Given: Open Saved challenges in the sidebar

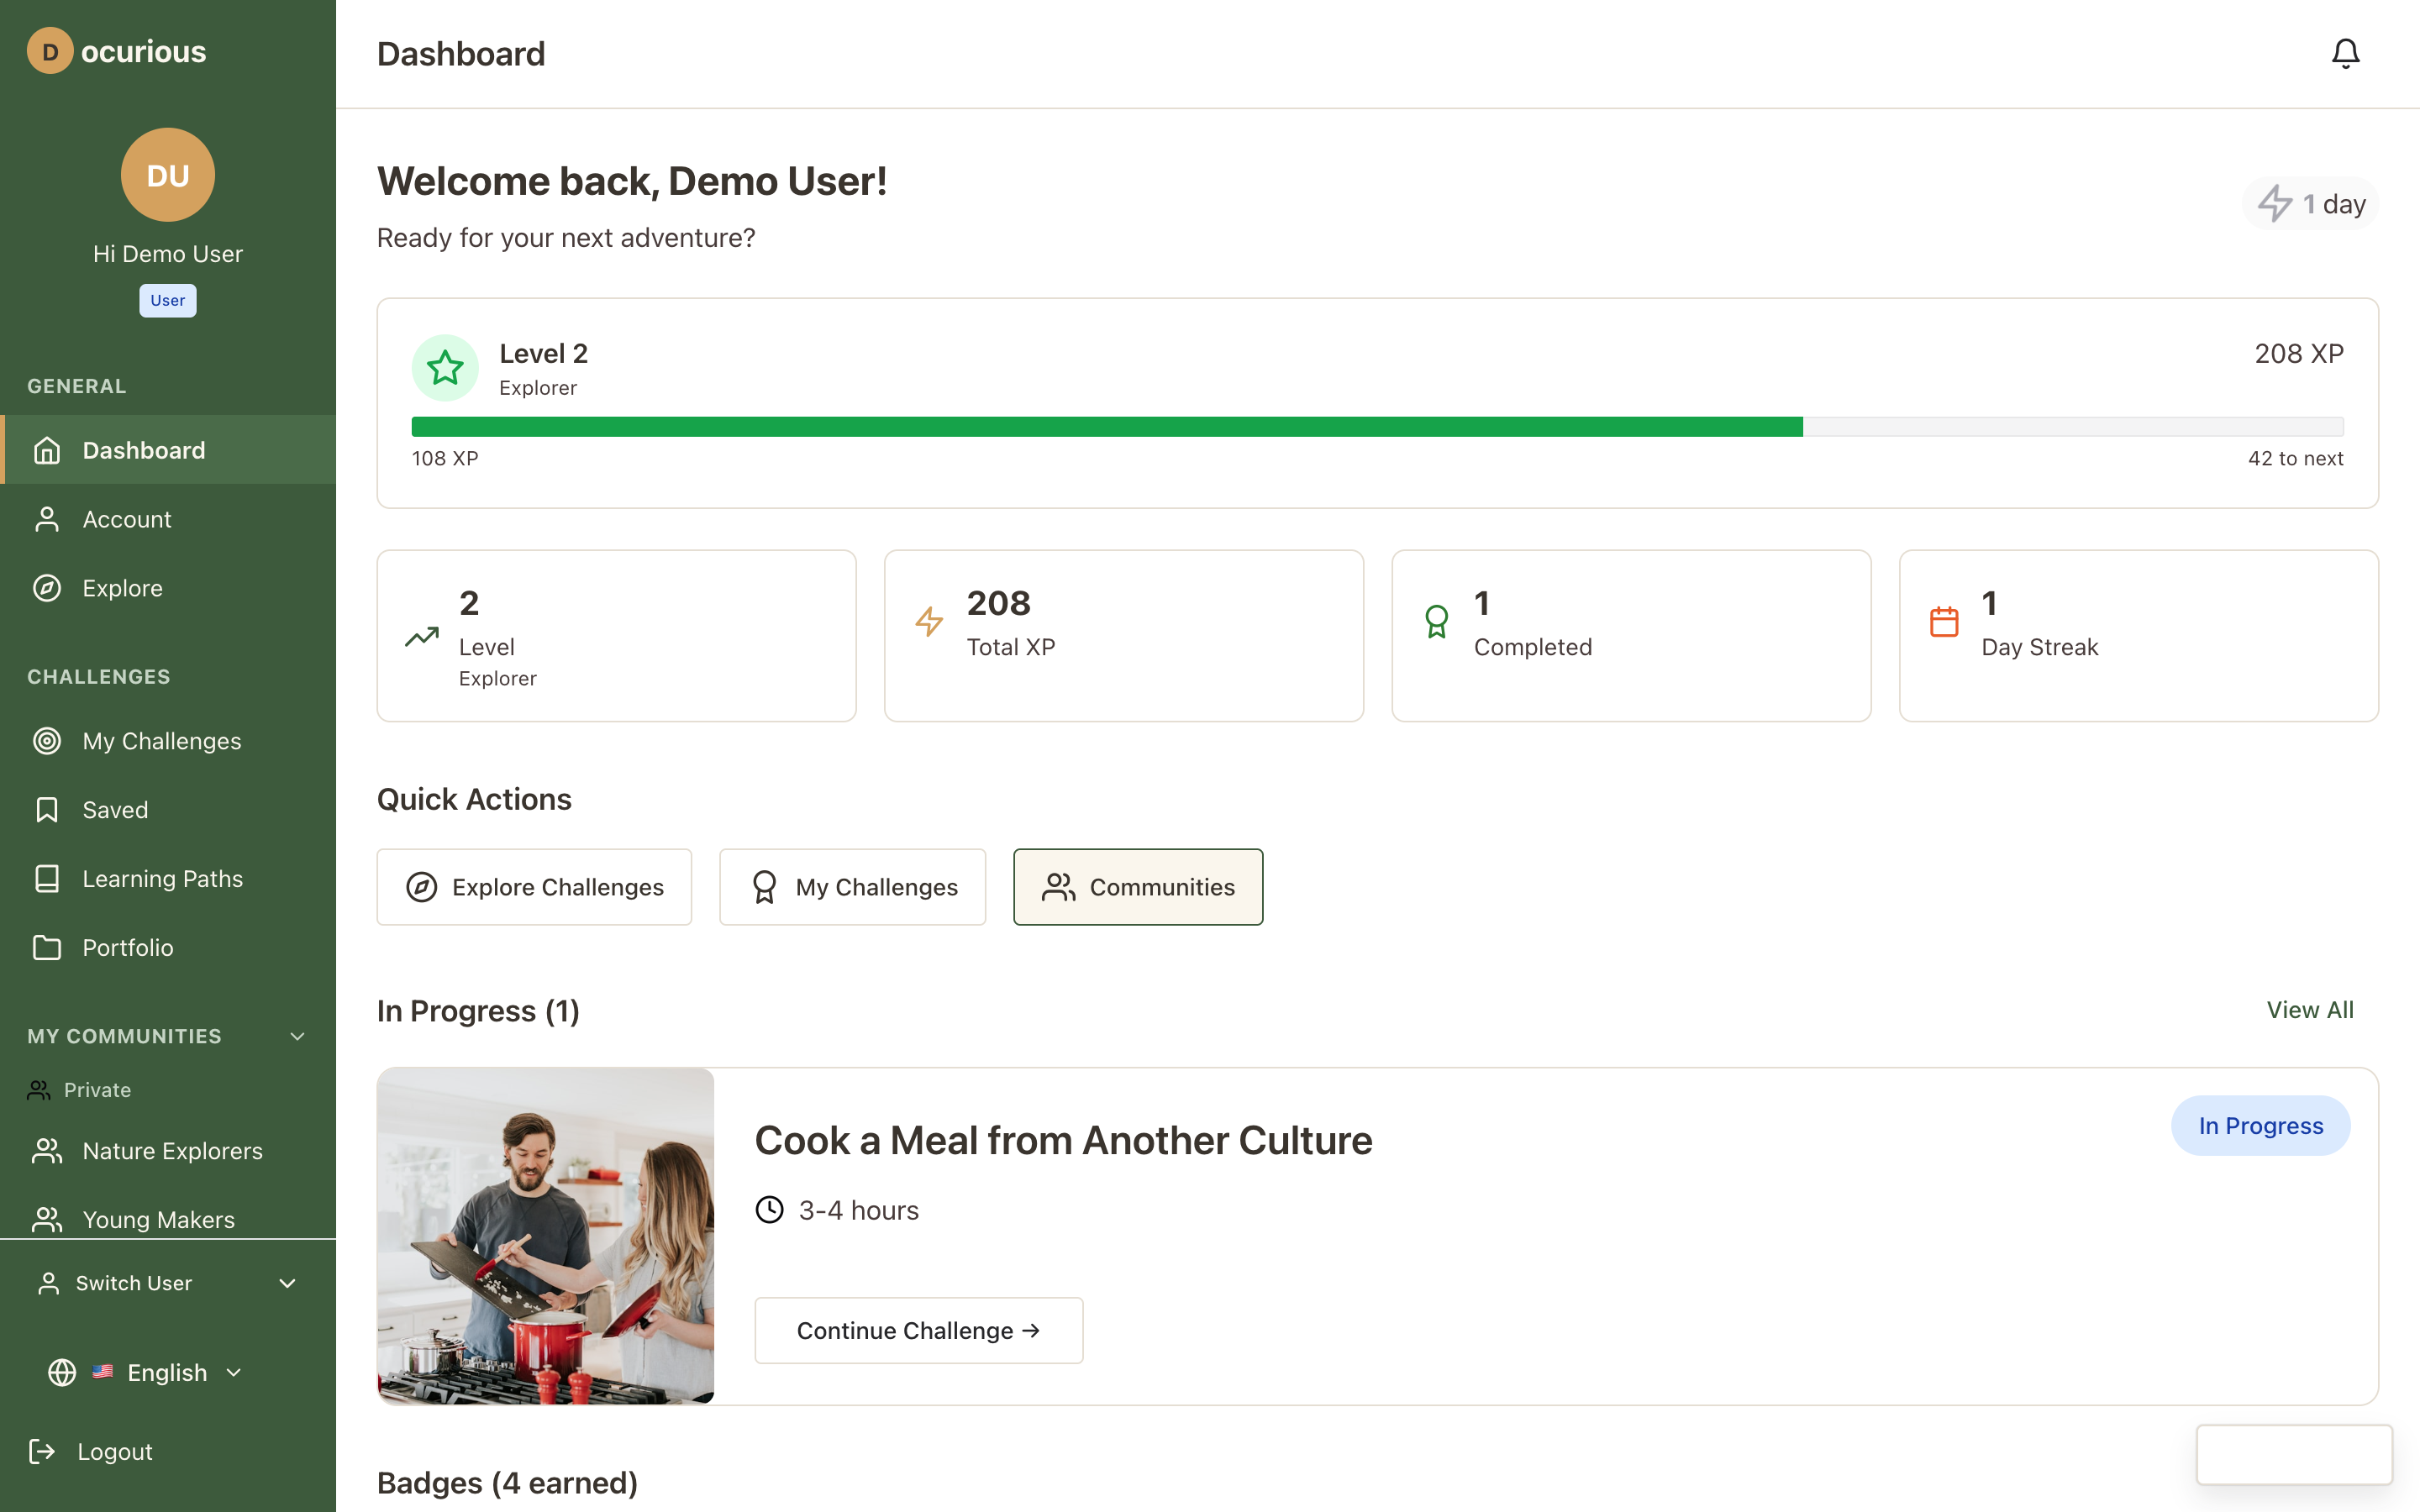Looking at the screenshot, I should [x=115, y=809].
